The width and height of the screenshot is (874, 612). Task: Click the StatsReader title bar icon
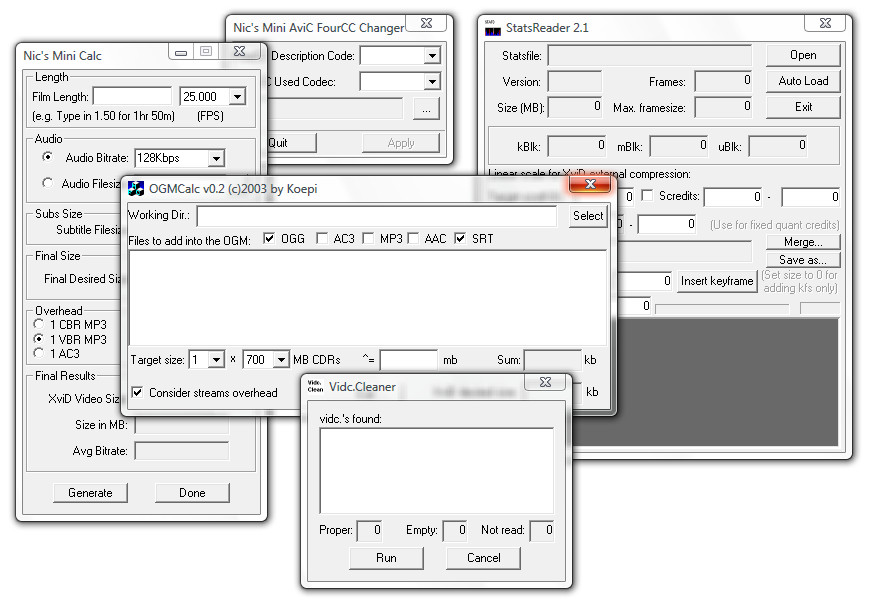(492, 28)
